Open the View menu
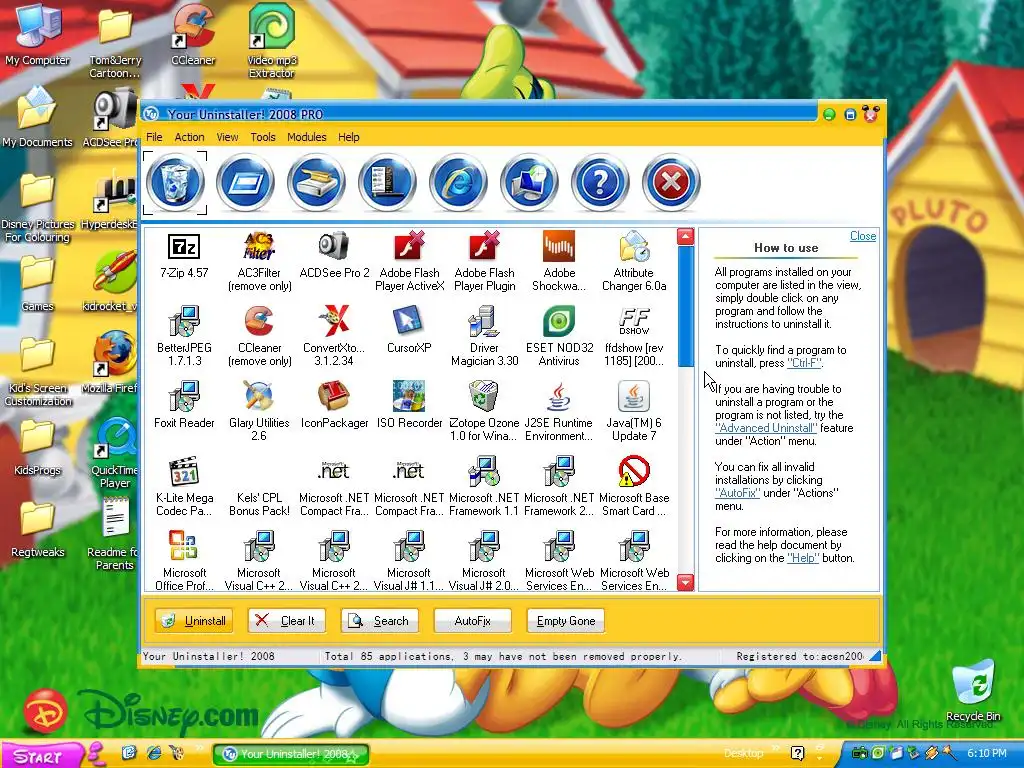The width and height of the screenshot is (1024, 768). click(227, 137)
